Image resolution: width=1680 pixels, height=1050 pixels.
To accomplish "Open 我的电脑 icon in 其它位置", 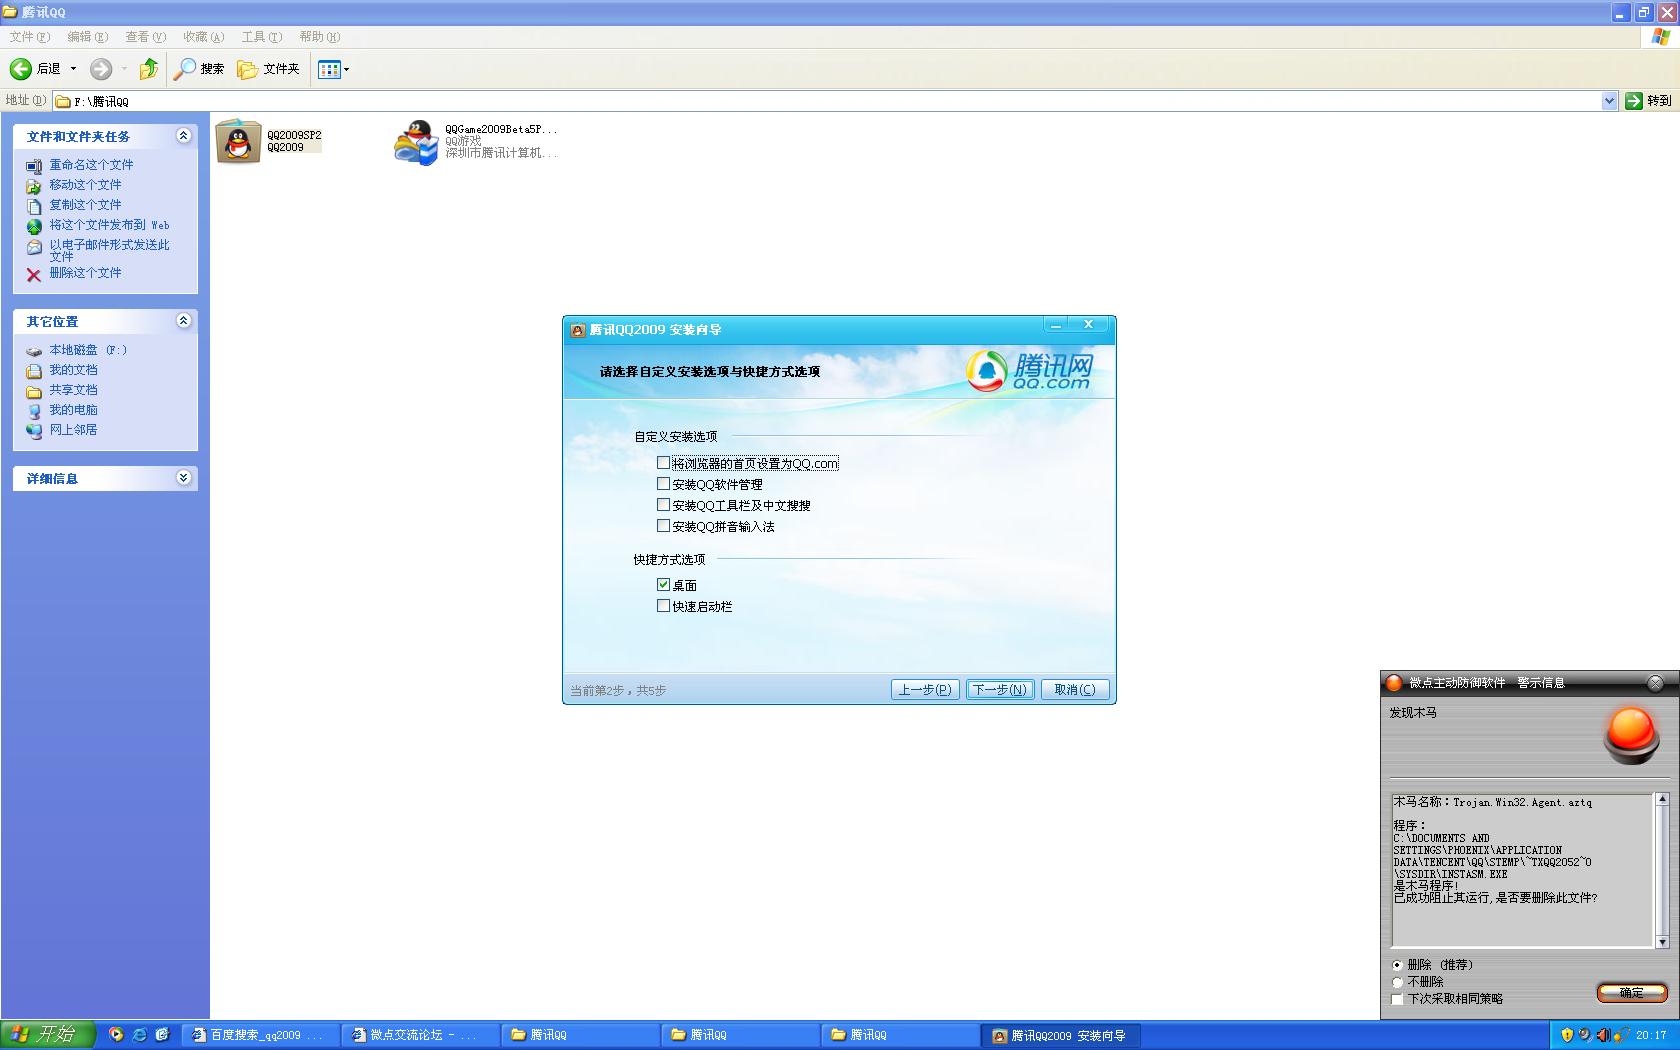I will (x=34, y=411).
